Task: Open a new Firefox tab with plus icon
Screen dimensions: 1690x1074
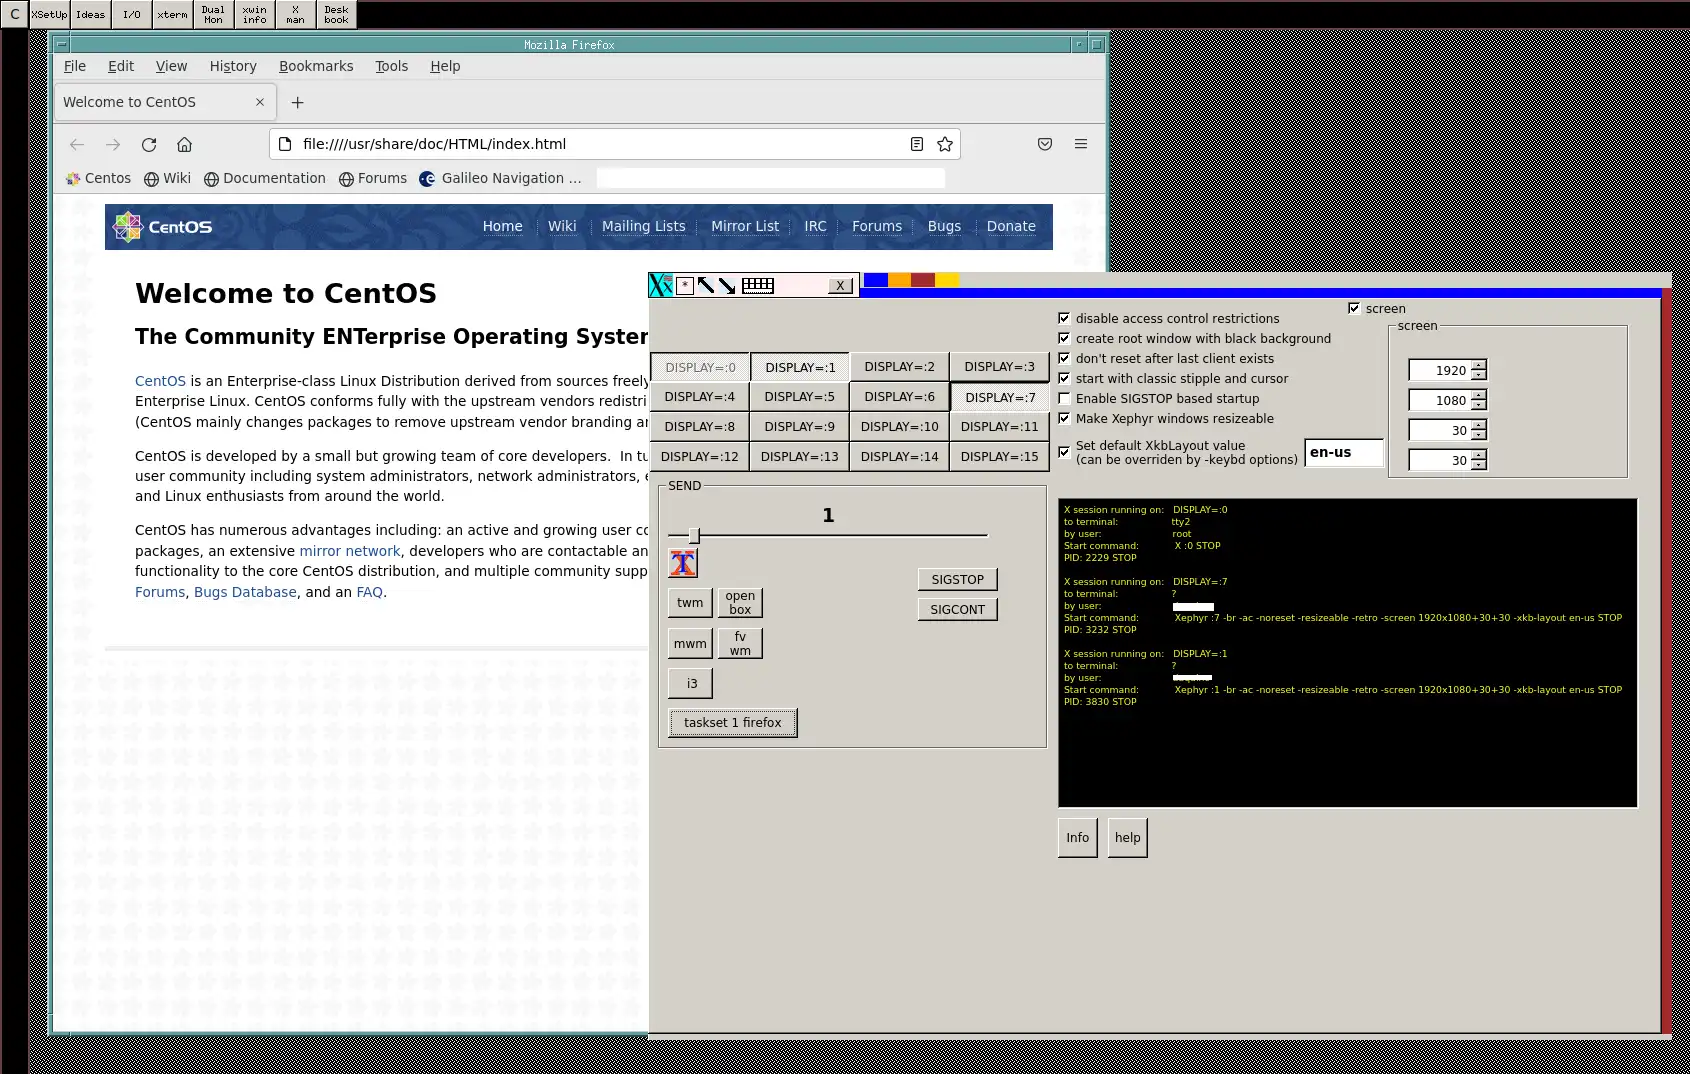Action: click(297, 102)
